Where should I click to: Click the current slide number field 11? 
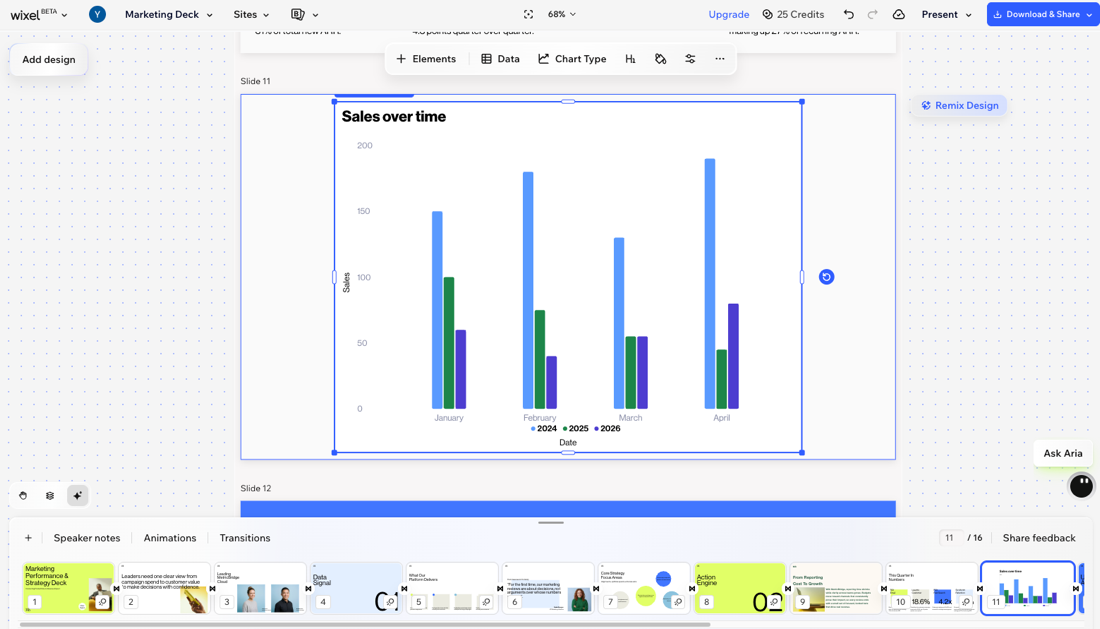949,538
